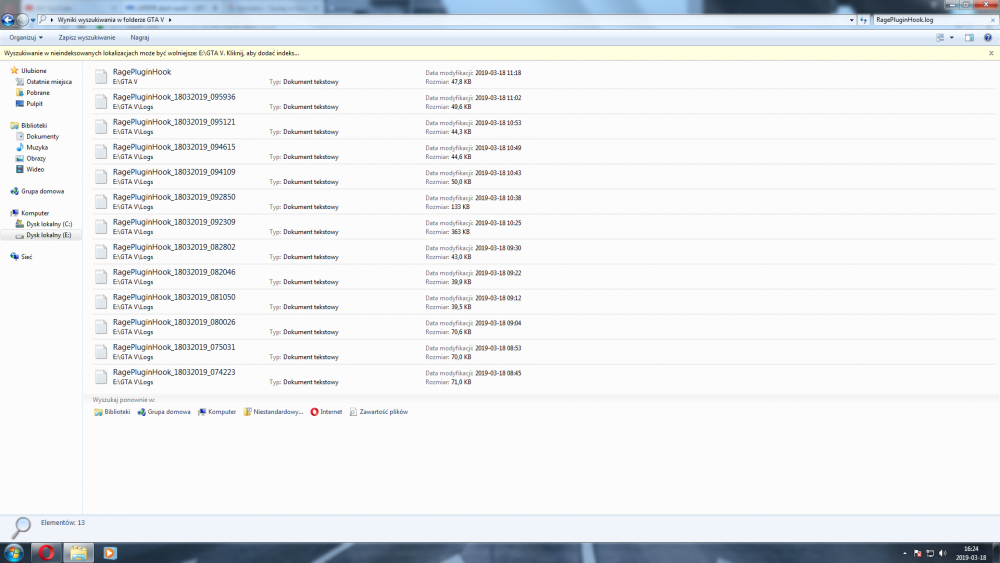Screen dimensions: 1000x563
Task: Search again on Internet
Action: click(326, 412)
